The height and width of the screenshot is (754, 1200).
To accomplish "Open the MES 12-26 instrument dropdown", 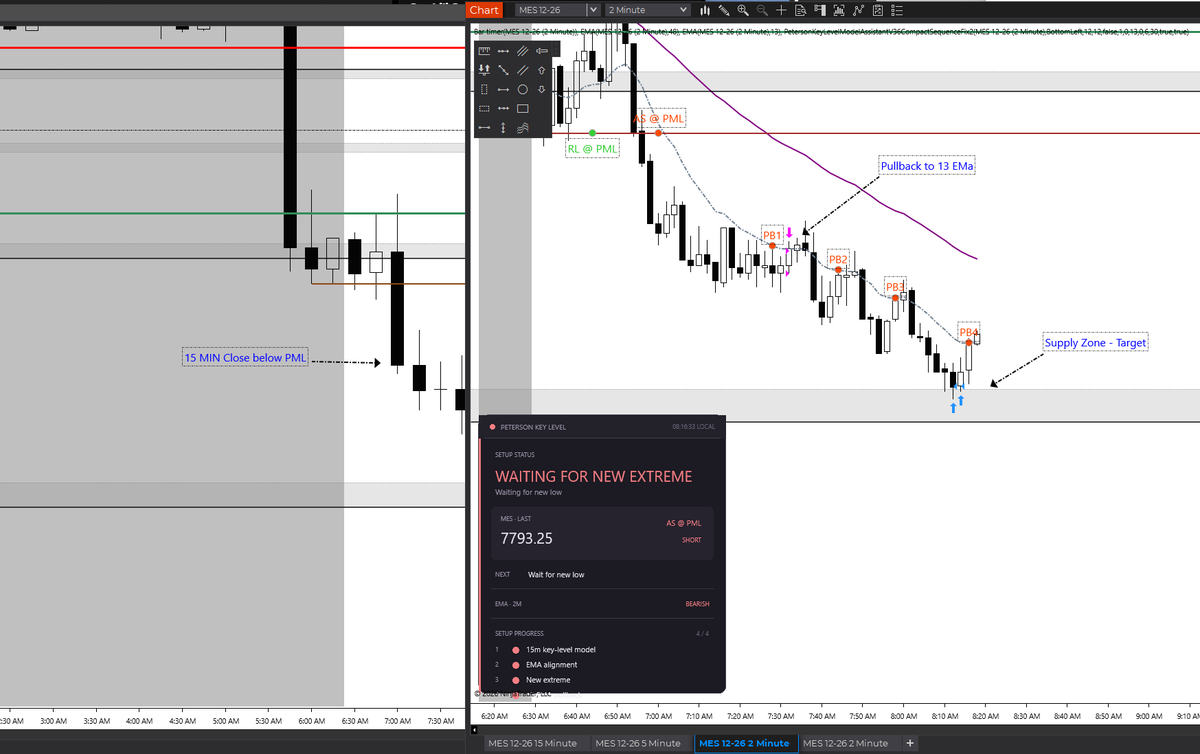I will (556, 10).
